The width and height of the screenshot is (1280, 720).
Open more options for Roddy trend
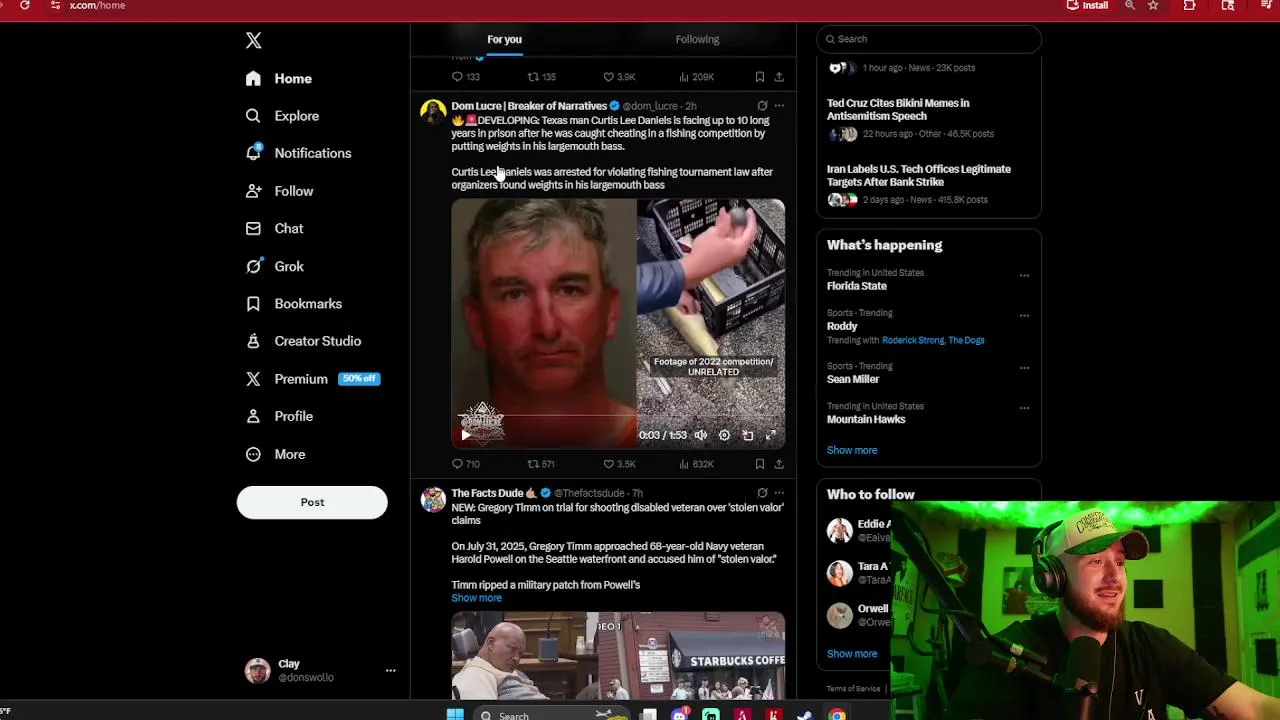(x=1024, y=315)
